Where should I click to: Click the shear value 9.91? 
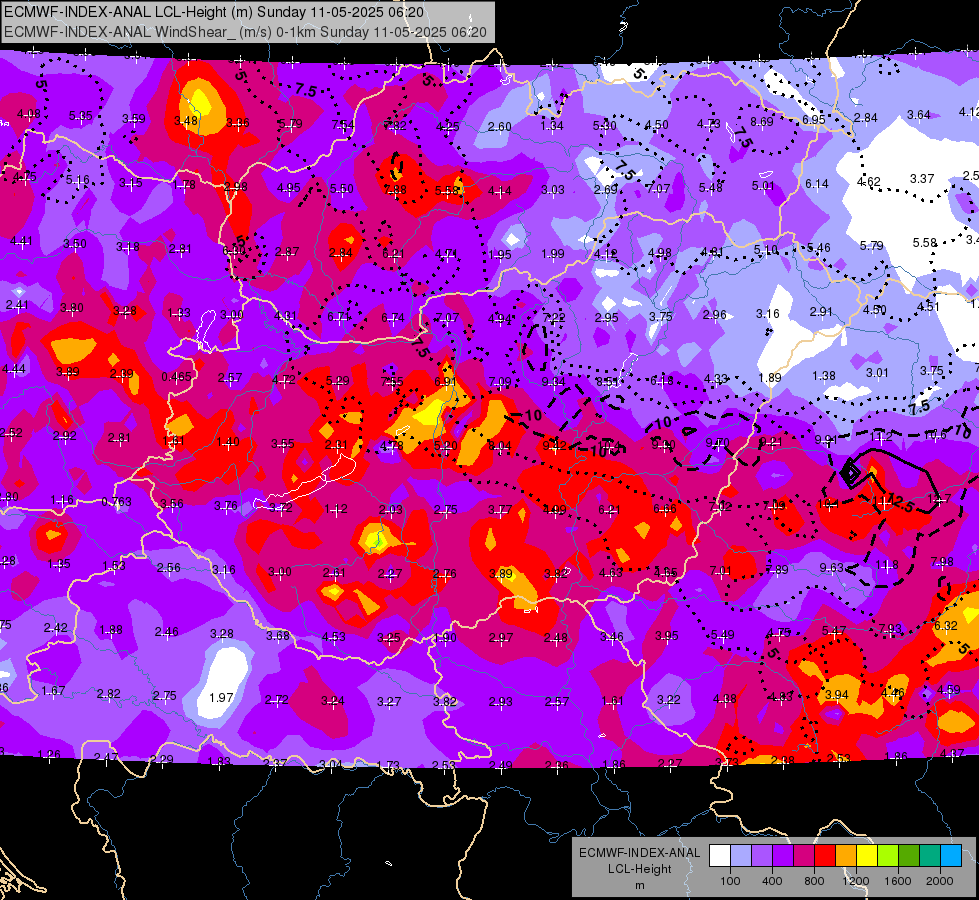pos(826,440)
